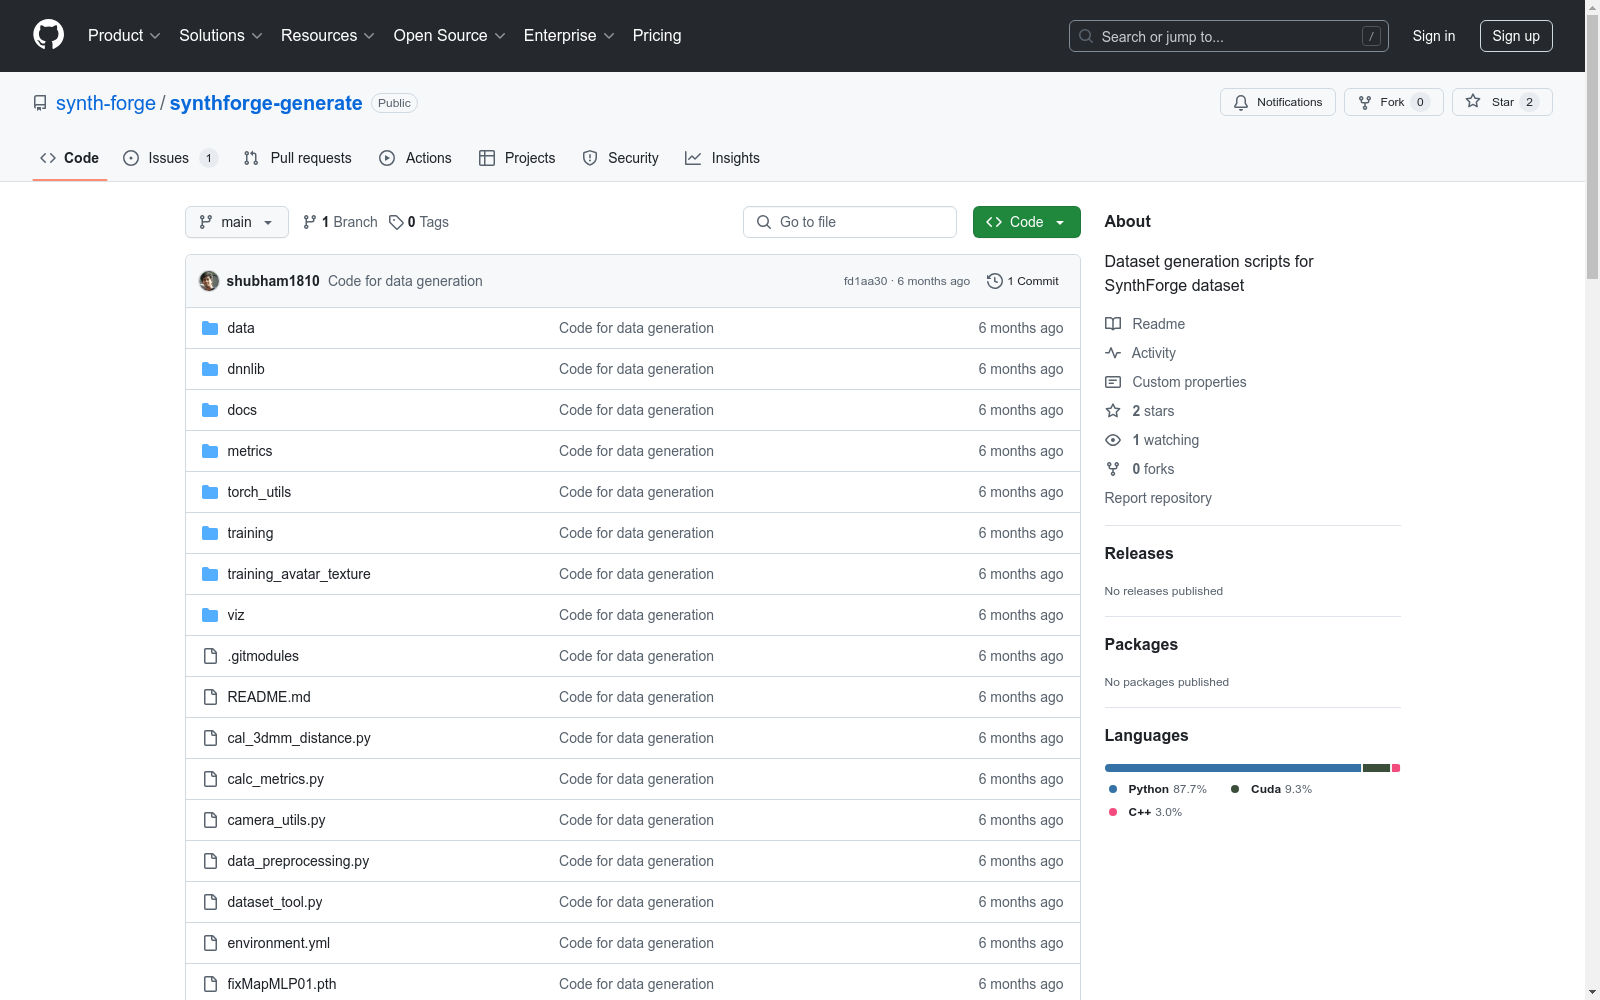Switch to the Issues tab

point(170,158)
